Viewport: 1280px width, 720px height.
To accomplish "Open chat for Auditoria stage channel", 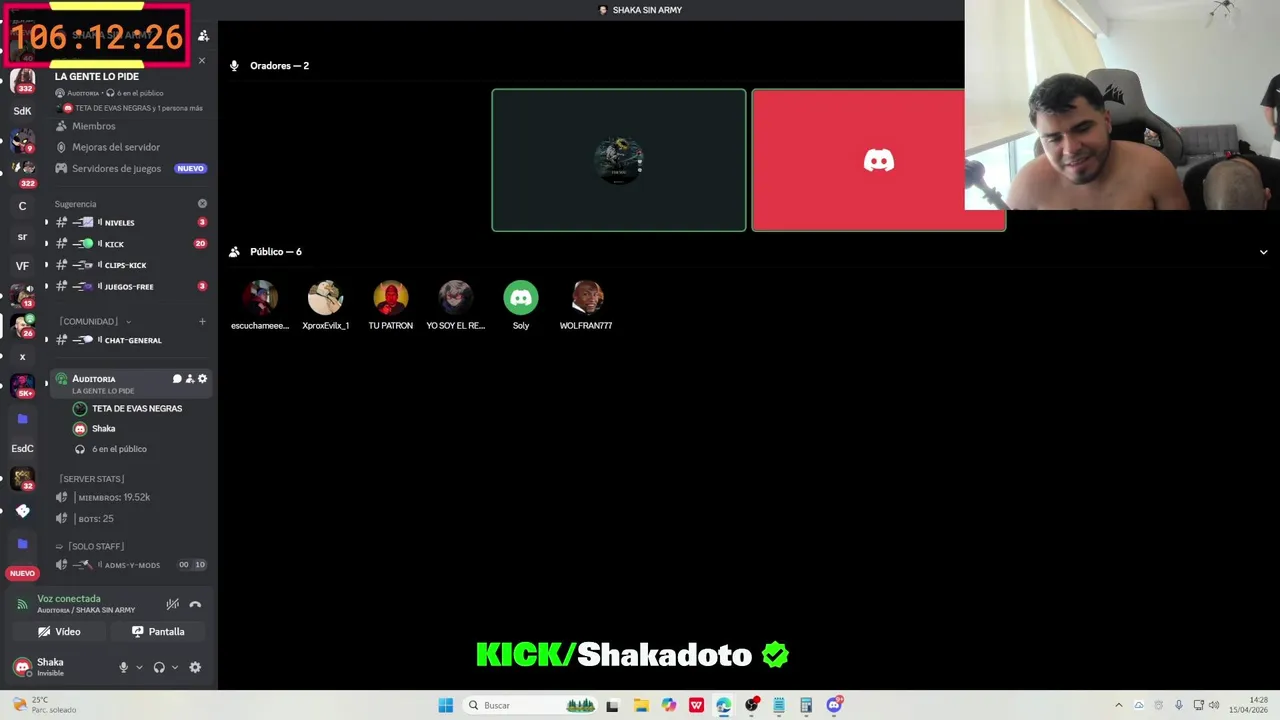I will coord(177,379).
